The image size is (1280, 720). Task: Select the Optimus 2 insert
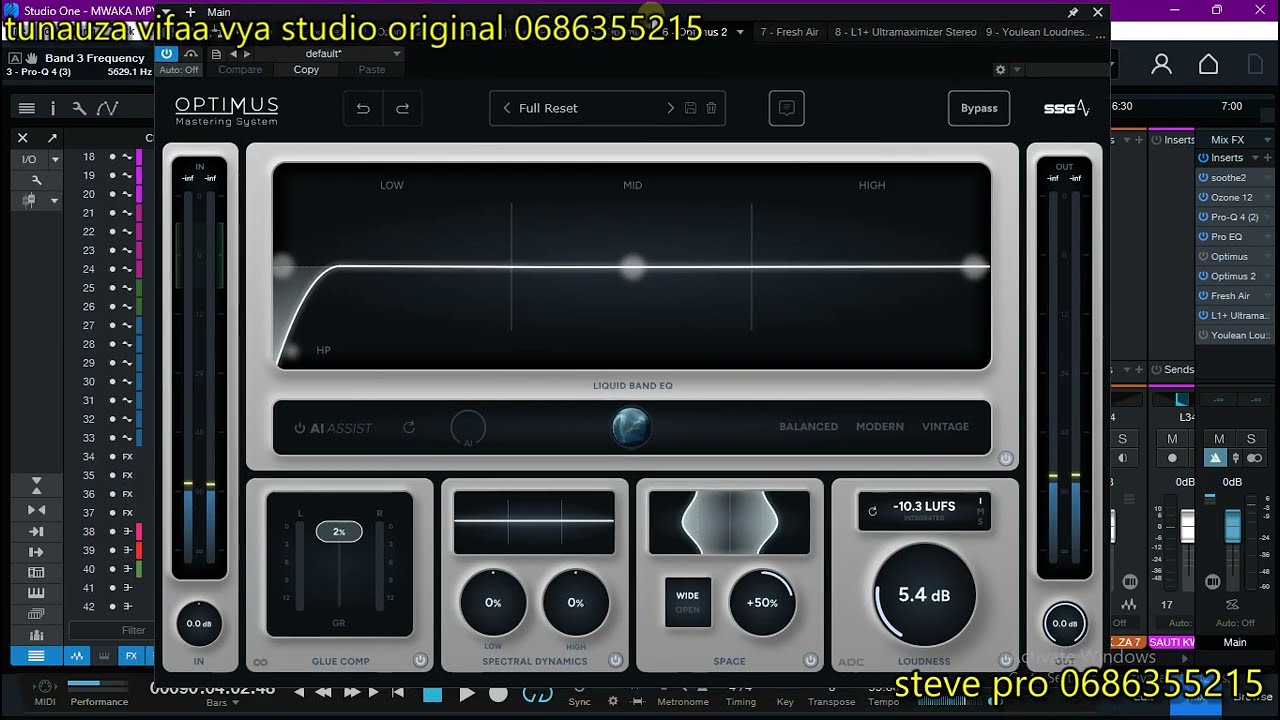click(1235, 276)
